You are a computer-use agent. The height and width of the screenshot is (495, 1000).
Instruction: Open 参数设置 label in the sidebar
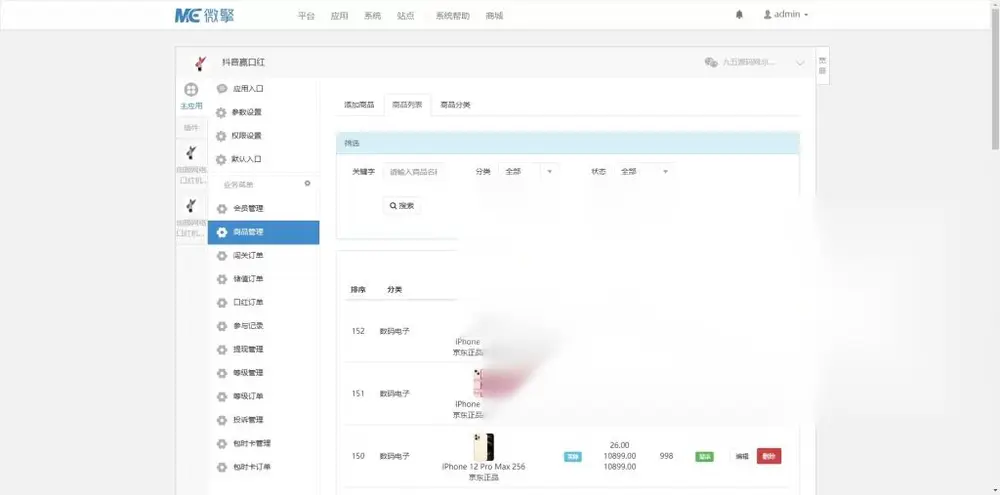click(x=247, y=112)
